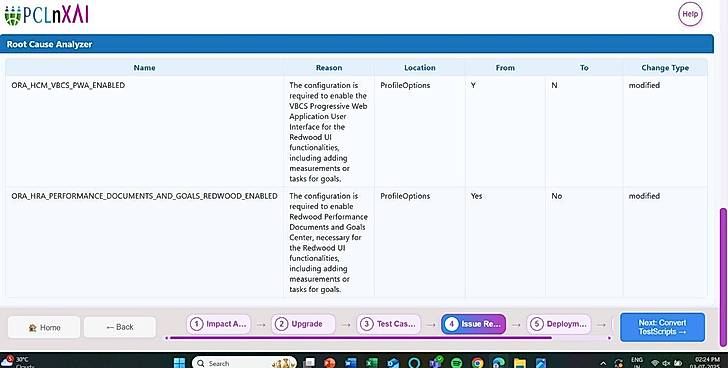This screenshot has height=368, width=728.
Task: Click the PCLnXAI logo
Action: [x=46, y=14]
